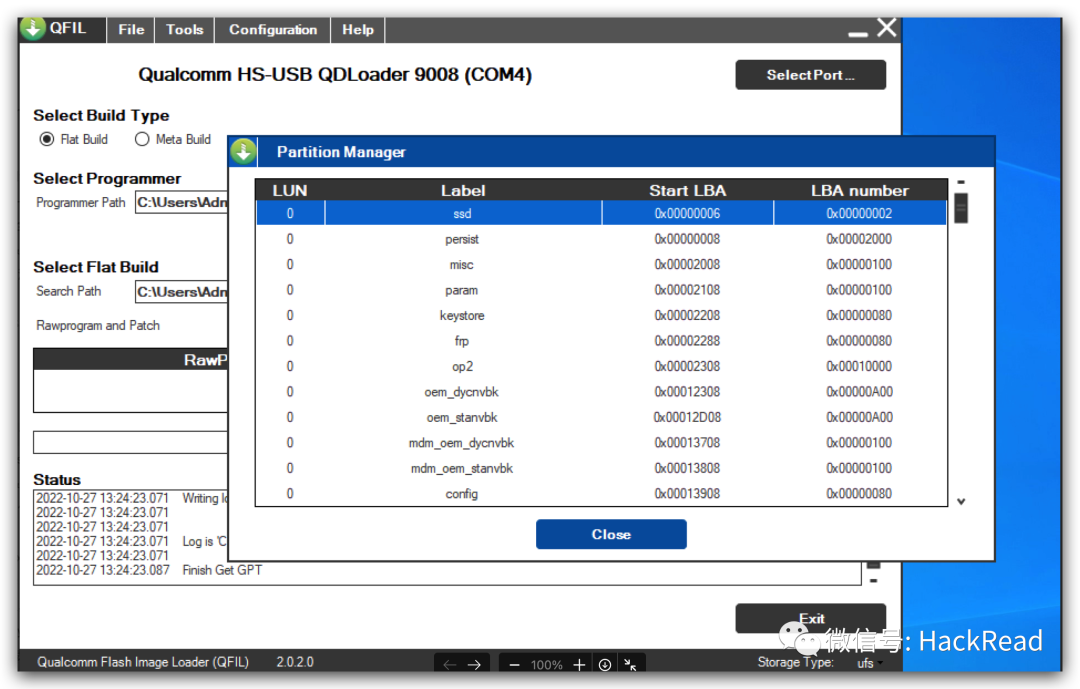The image size is (1080, 689).
Task: Select the Flat Build radio button
Action: tap(47, 139)
